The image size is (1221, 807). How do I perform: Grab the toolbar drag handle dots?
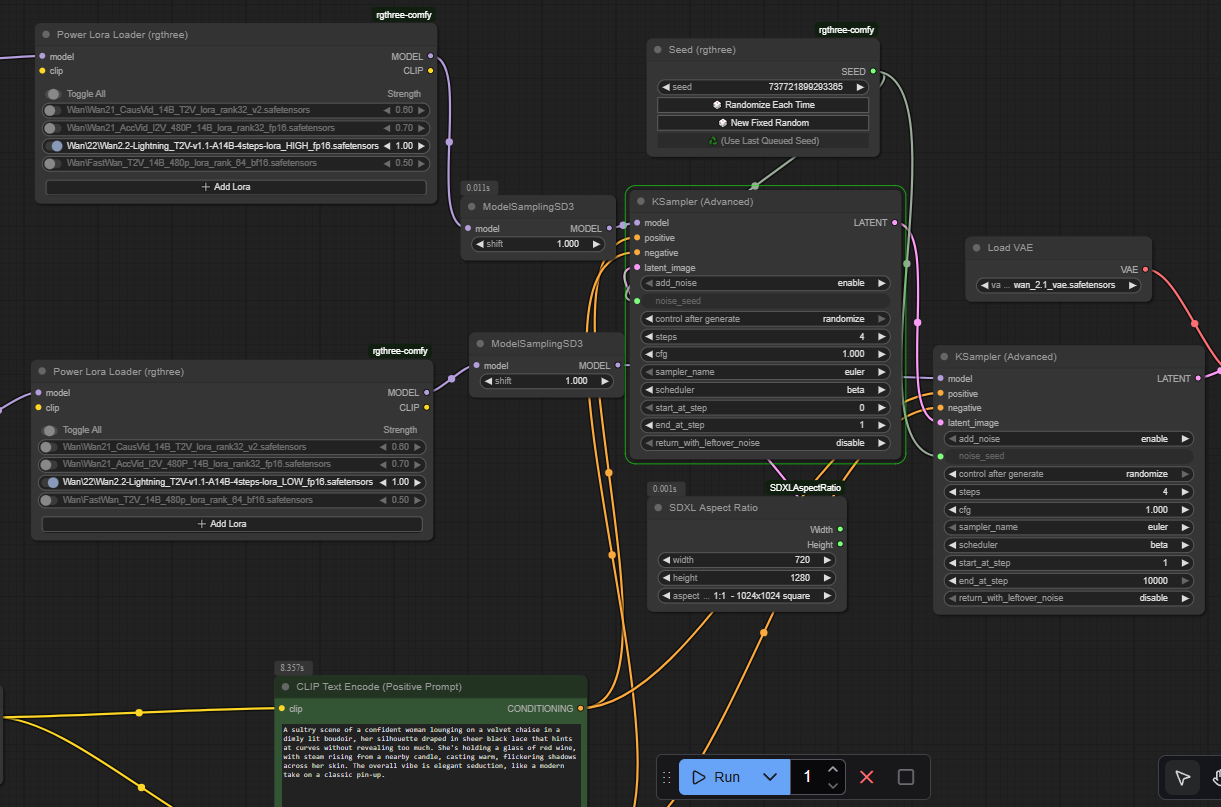(x=666, y=777)
